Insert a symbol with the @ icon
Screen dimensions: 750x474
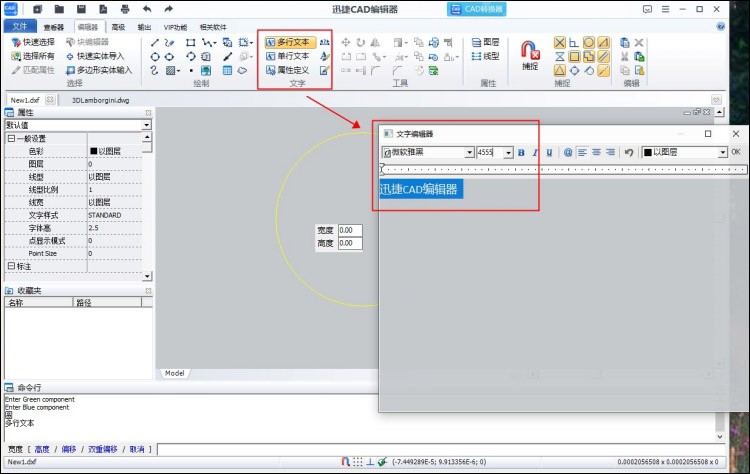pos(568,152)
